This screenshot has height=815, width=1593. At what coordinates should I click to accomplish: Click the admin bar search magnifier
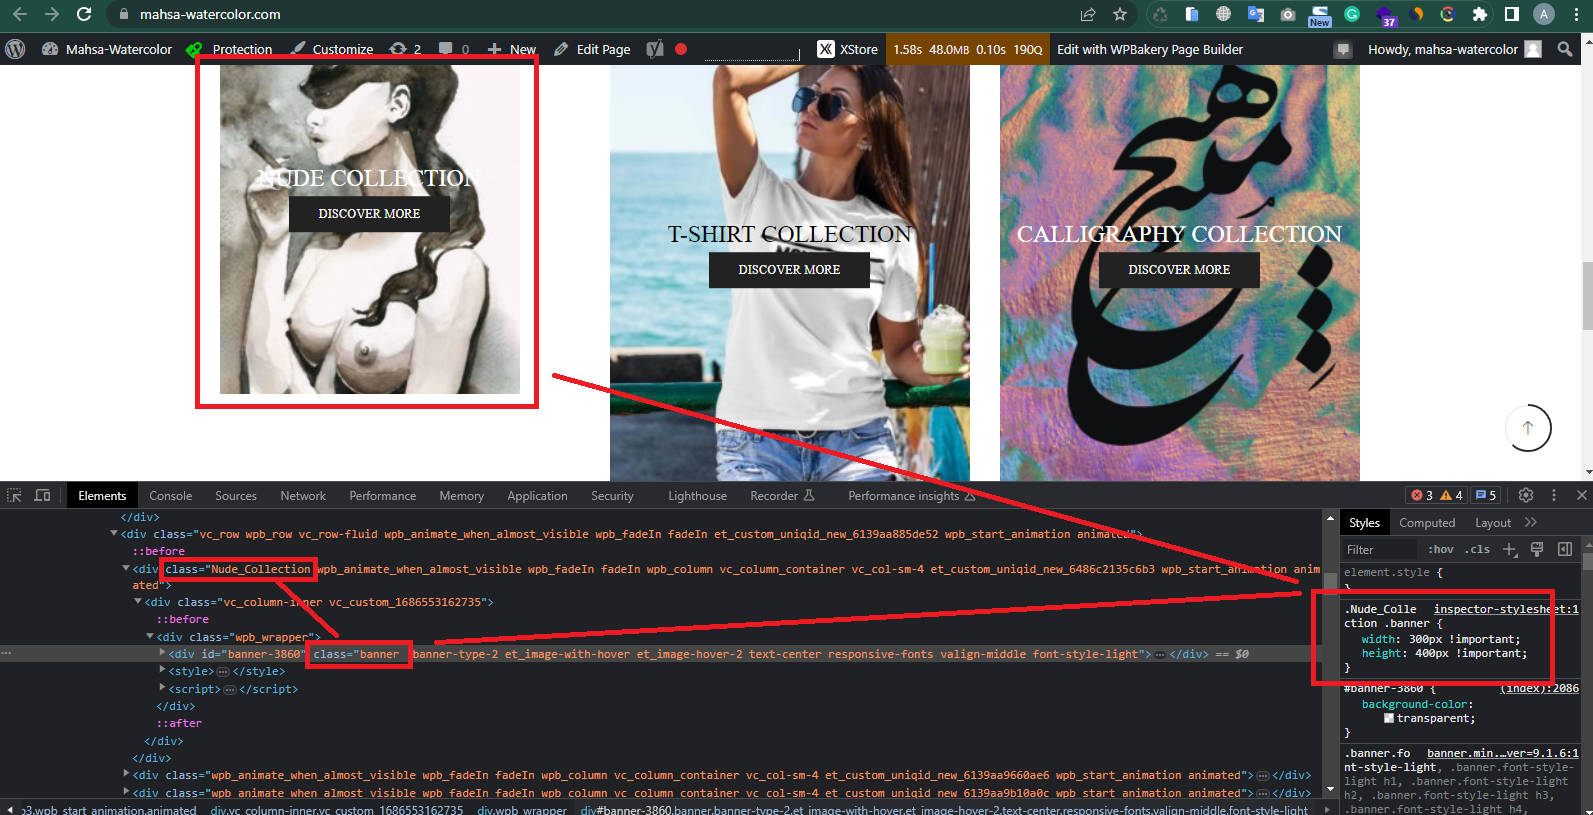click(x=1565, y=49)
